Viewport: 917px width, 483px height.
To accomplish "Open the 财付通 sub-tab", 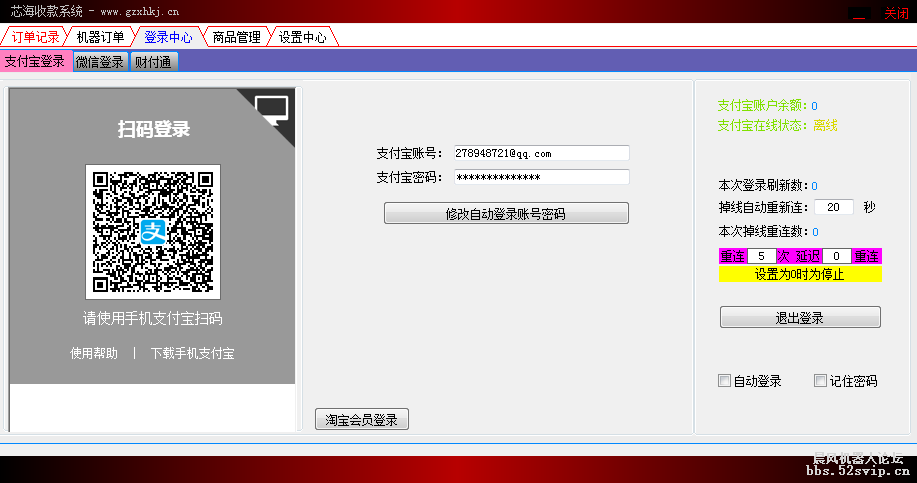I will [153, 61].
